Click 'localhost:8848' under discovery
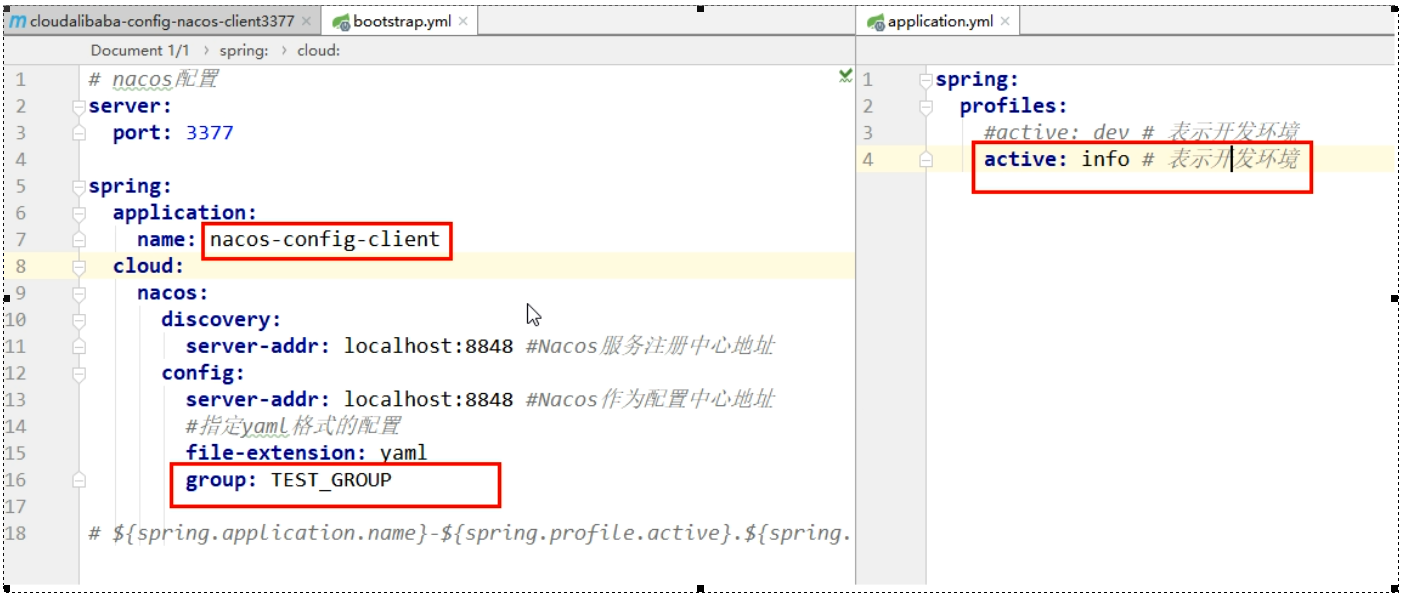 428,346
